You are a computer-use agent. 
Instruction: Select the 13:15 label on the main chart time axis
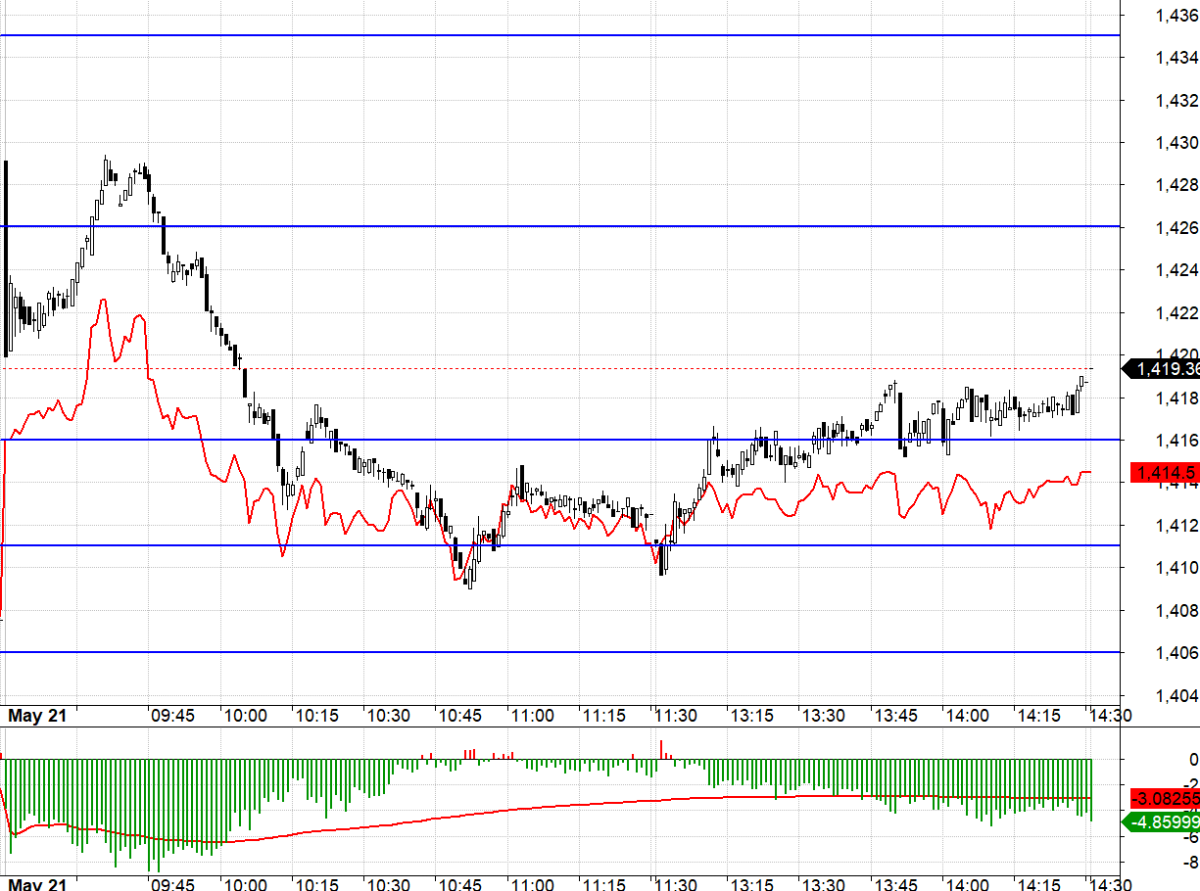(x=749, y=716)
